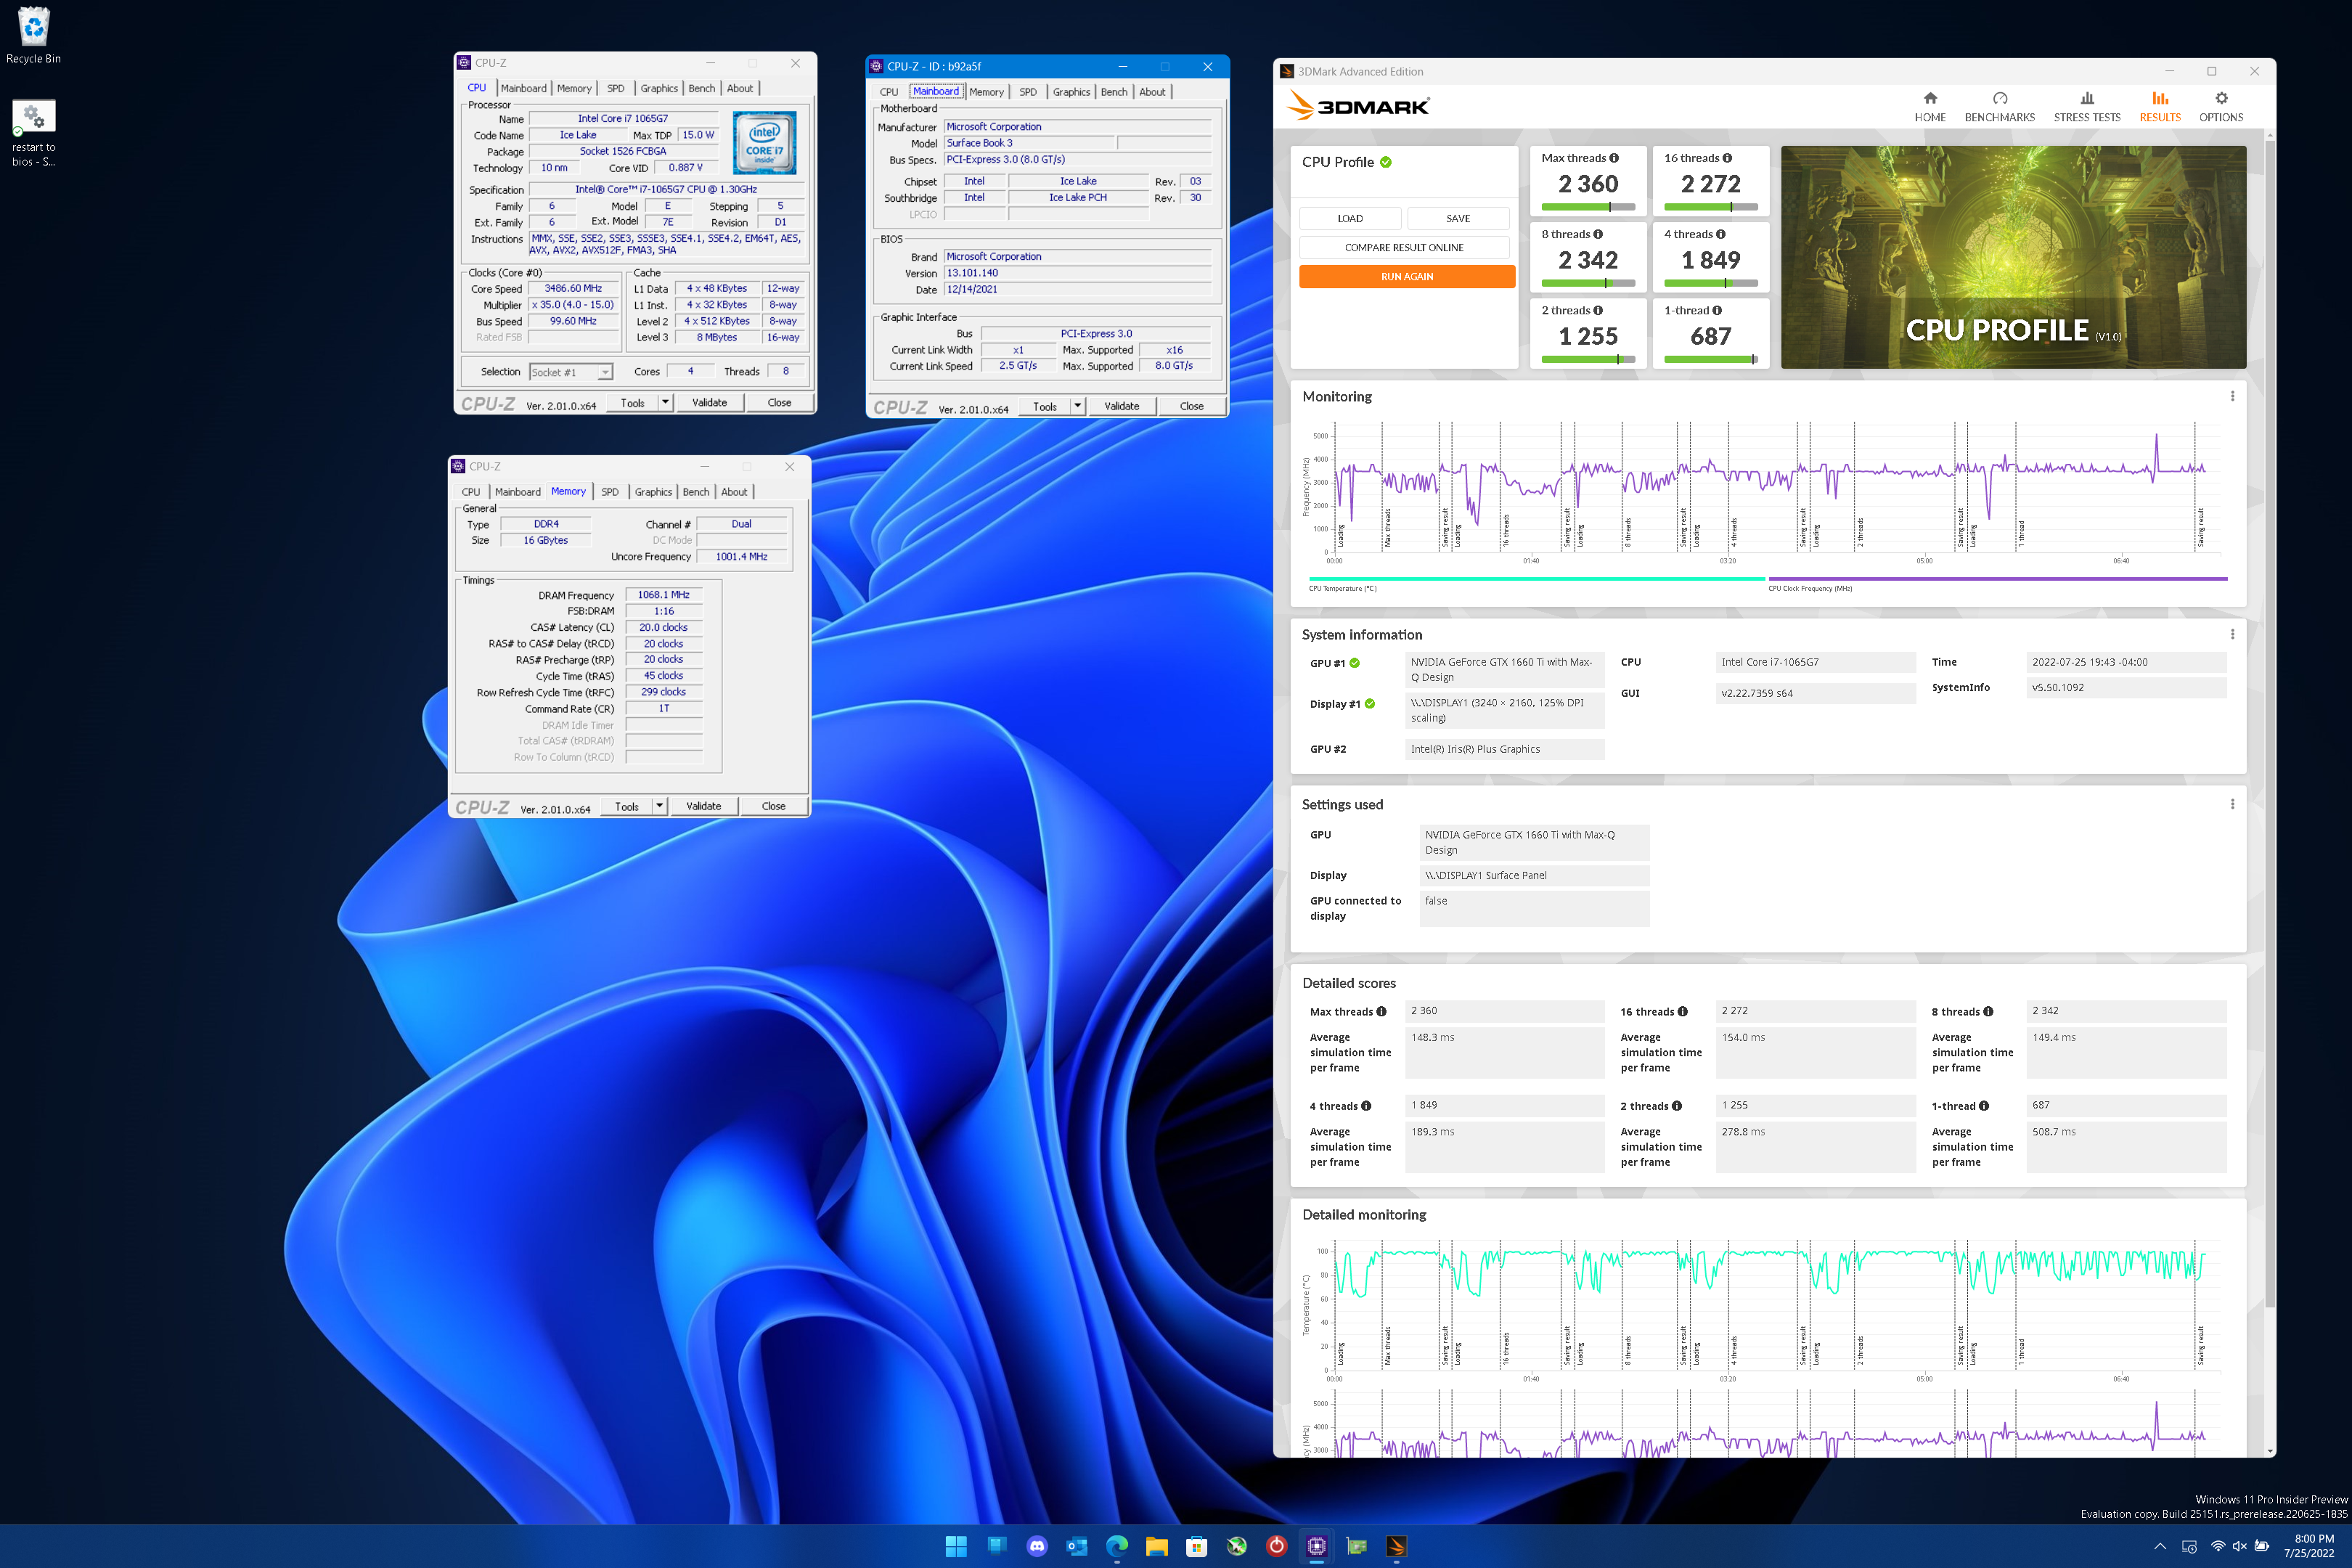Click COMPARE RESULT ONLINE button
Screen dimensions: 2352x1568
(1404, 247)
